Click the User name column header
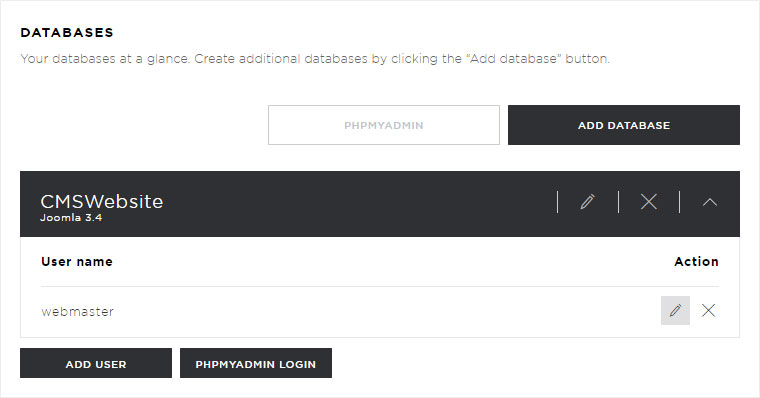 (77, 262)
